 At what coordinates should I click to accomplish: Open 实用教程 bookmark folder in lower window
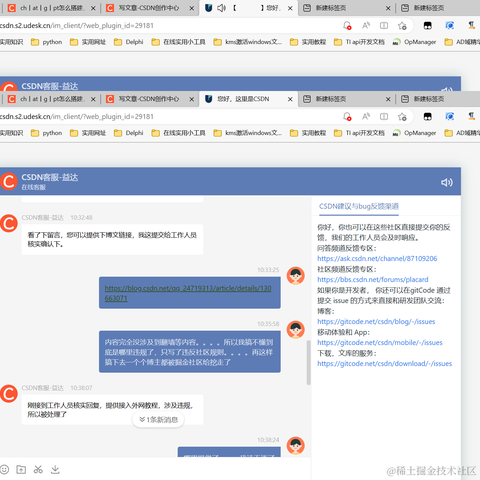click(x=308, y=133)
